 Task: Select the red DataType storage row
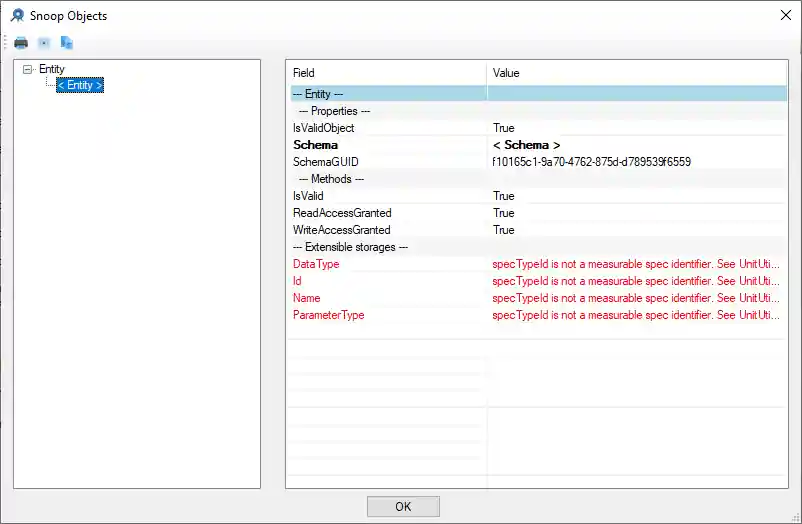pyautogui.click(x=316, y=264)
